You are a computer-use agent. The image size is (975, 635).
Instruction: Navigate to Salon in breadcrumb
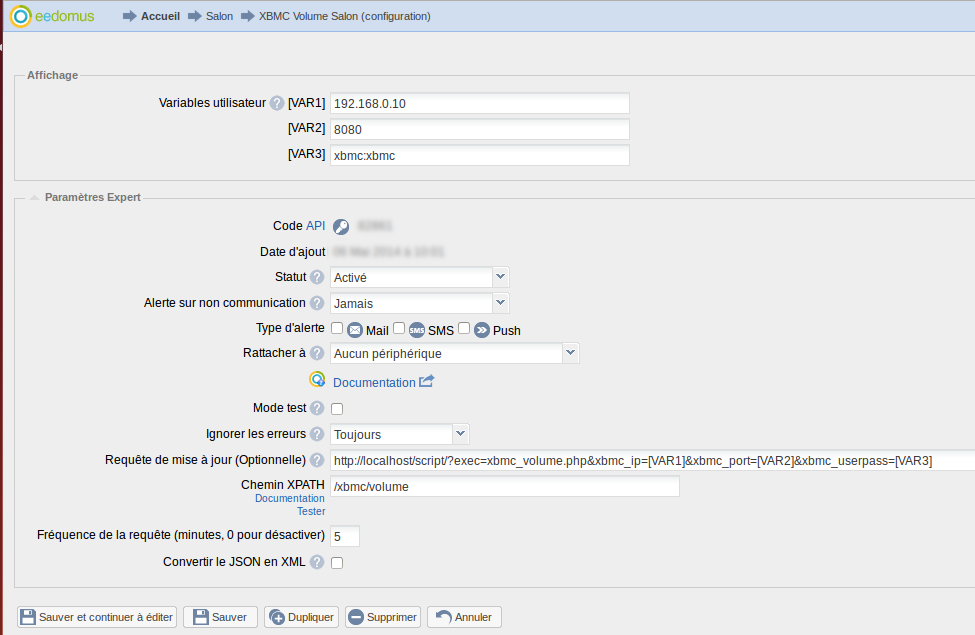pos(219,17)
